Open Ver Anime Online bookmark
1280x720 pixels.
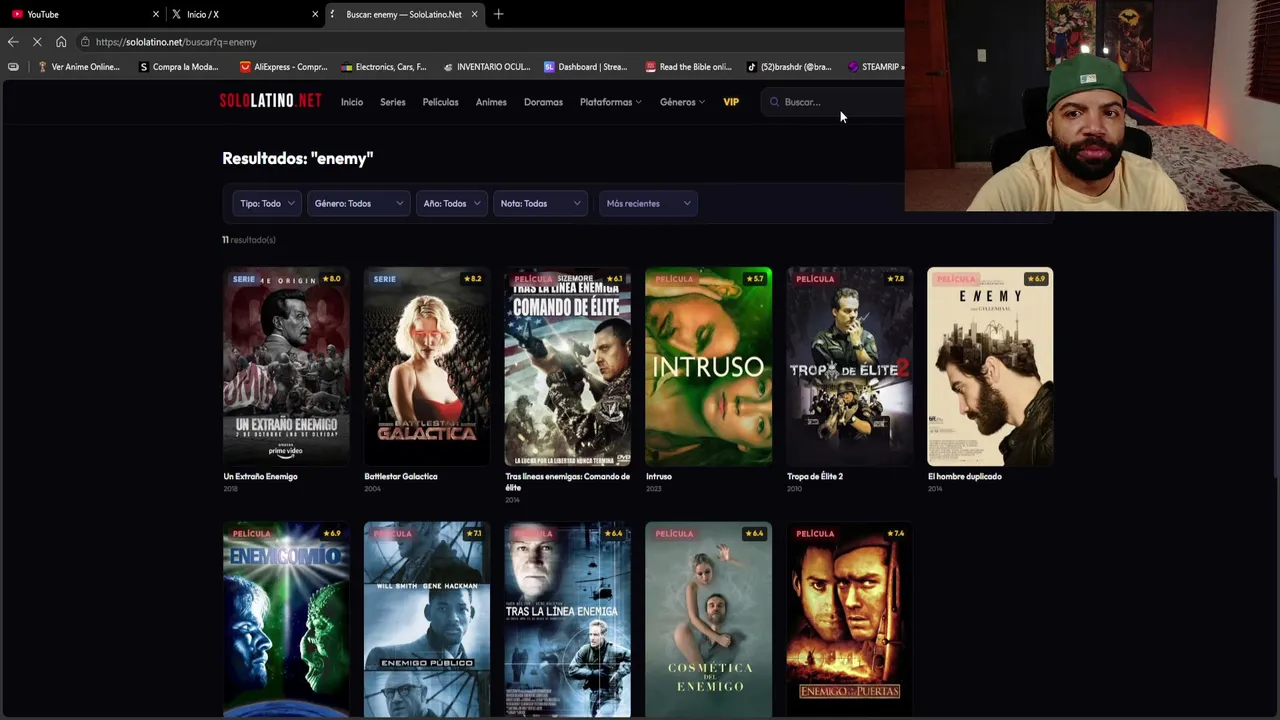tap(78, 67)
